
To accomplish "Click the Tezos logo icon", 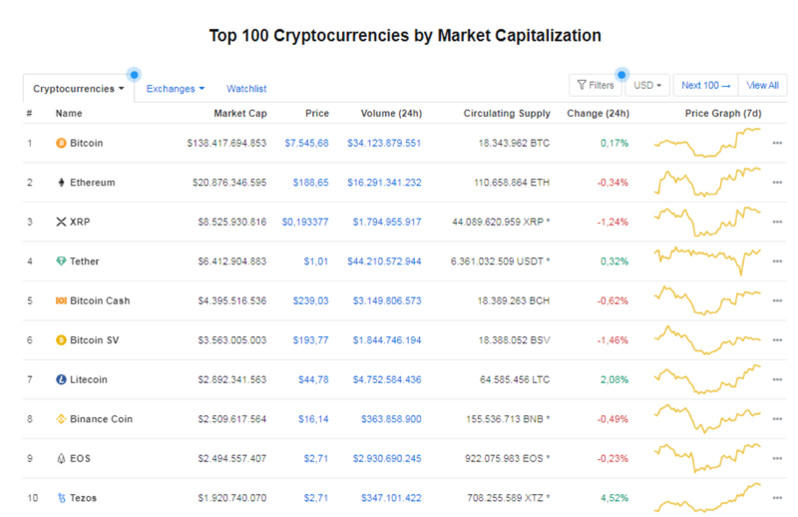I will (x=61, y=497).
